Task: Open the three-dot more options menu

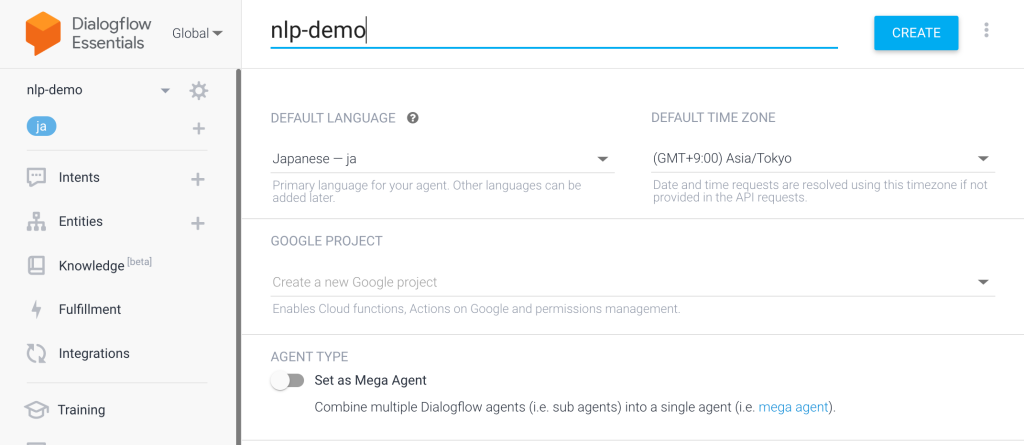Action: click(x=987, y=31)
